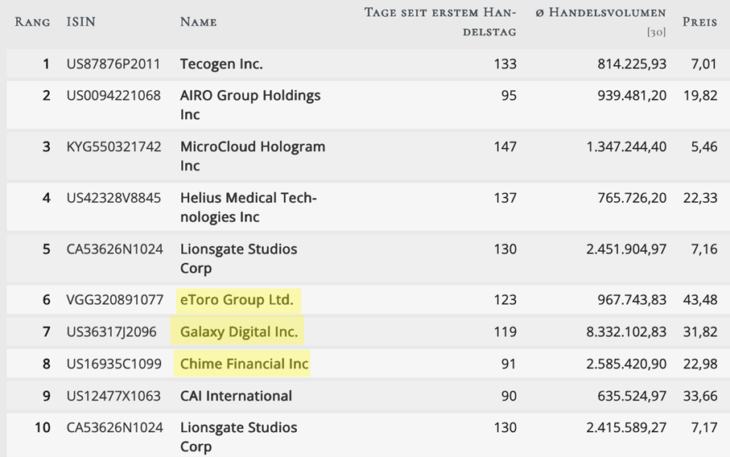
Task: Click the Name column header
Action: point(198,22)
